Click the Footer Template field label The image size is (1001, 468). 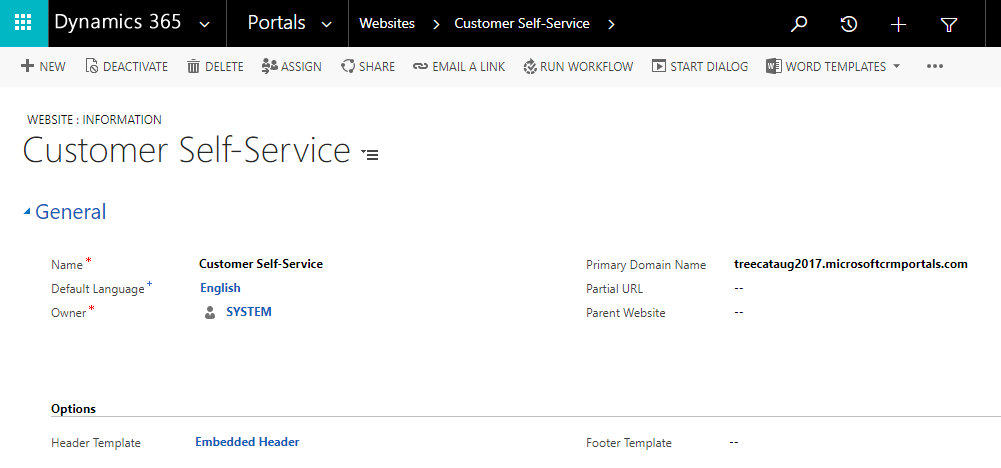[x=629, y=442]
